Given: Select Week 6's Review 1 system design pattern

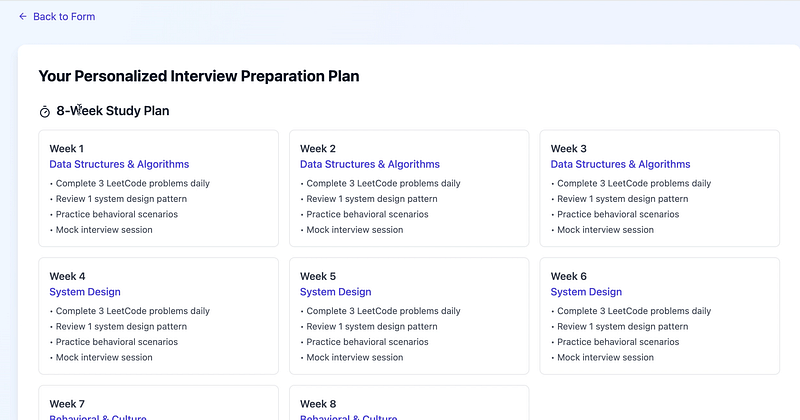Looking at the screenshot, I should pyautogui.click(x=622, y=326).
